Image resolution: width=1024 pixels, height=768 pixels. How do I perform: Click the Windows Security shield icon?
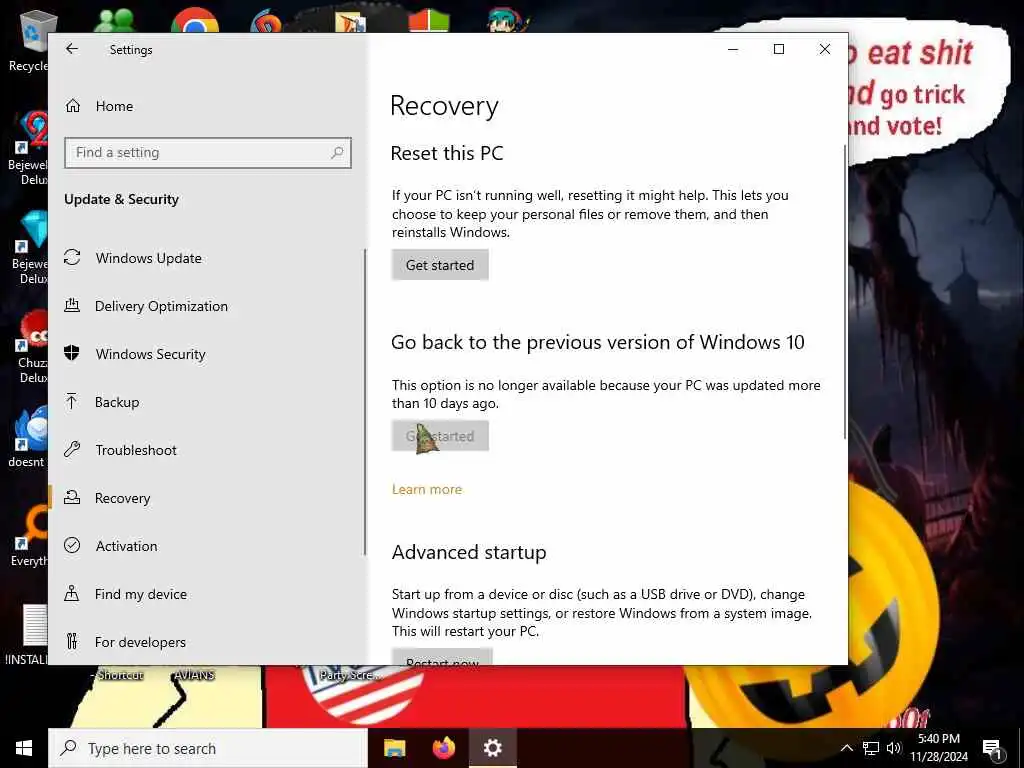pos(72,353)
